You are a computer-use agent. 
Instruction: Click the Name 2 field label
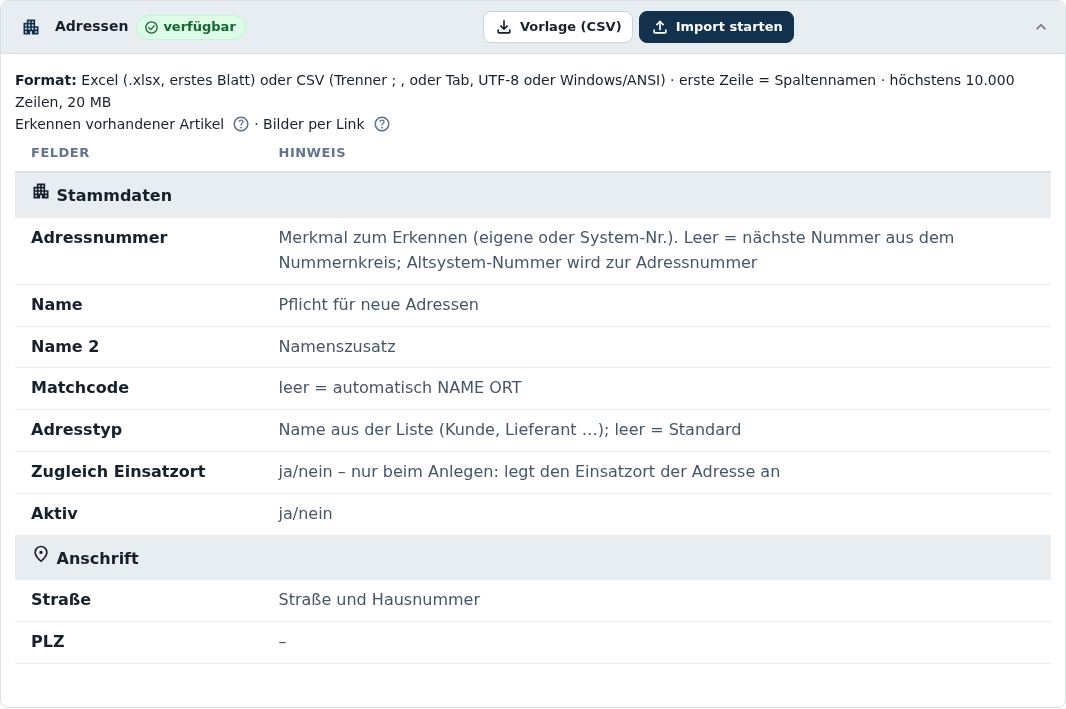click(65, 347)
